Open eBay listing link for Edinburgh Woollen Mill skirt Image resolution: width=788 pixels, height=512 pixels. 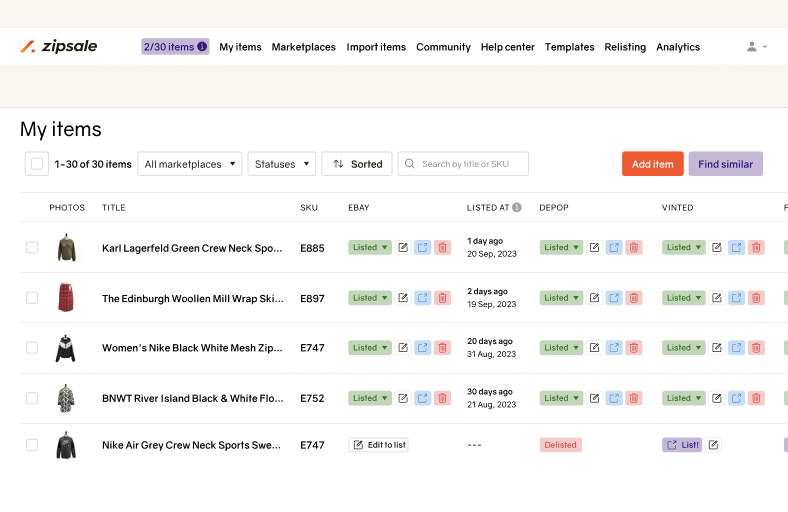(422, 298)
